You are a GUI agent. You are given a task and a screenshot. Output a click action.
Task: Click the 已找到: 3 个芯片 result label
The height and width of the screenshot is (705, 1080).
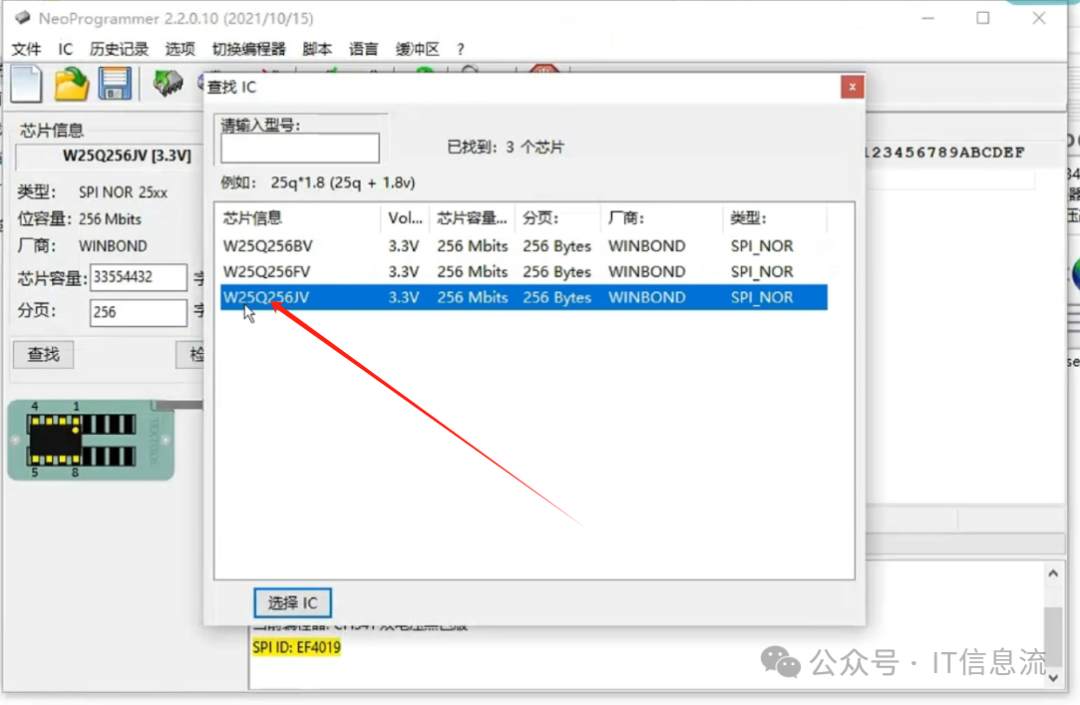tap(506, 147)
